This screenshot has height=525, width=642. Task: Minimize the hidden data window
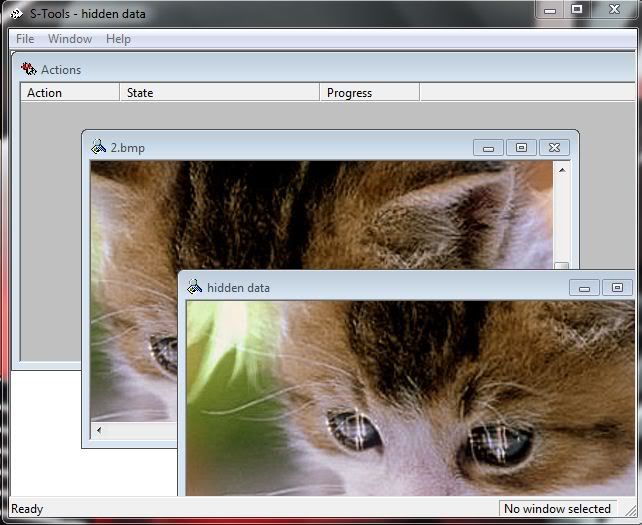pos(584,288)
